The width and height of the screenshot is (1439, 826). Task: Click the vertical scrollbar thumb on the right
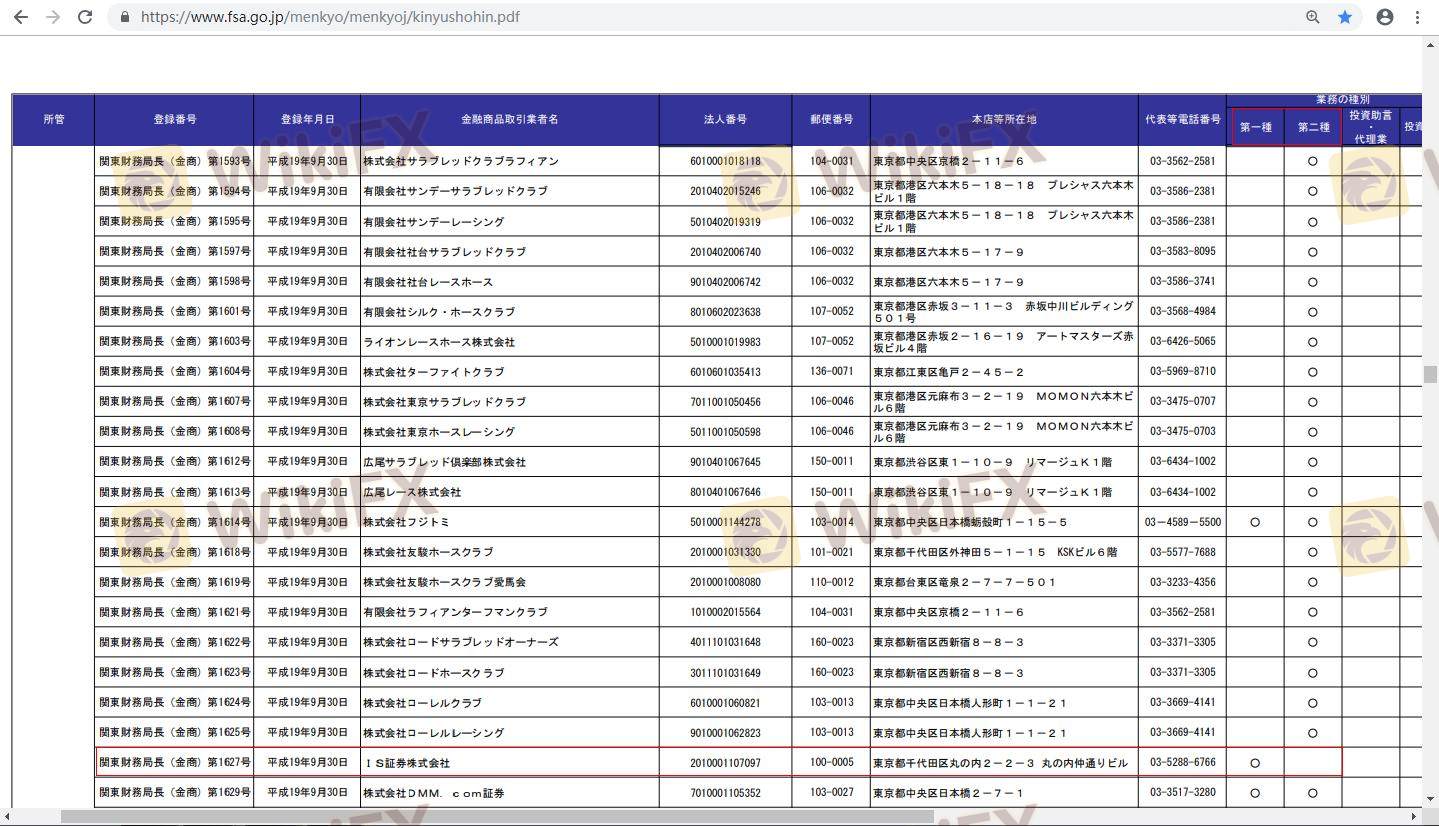[x=1430, y=374]
